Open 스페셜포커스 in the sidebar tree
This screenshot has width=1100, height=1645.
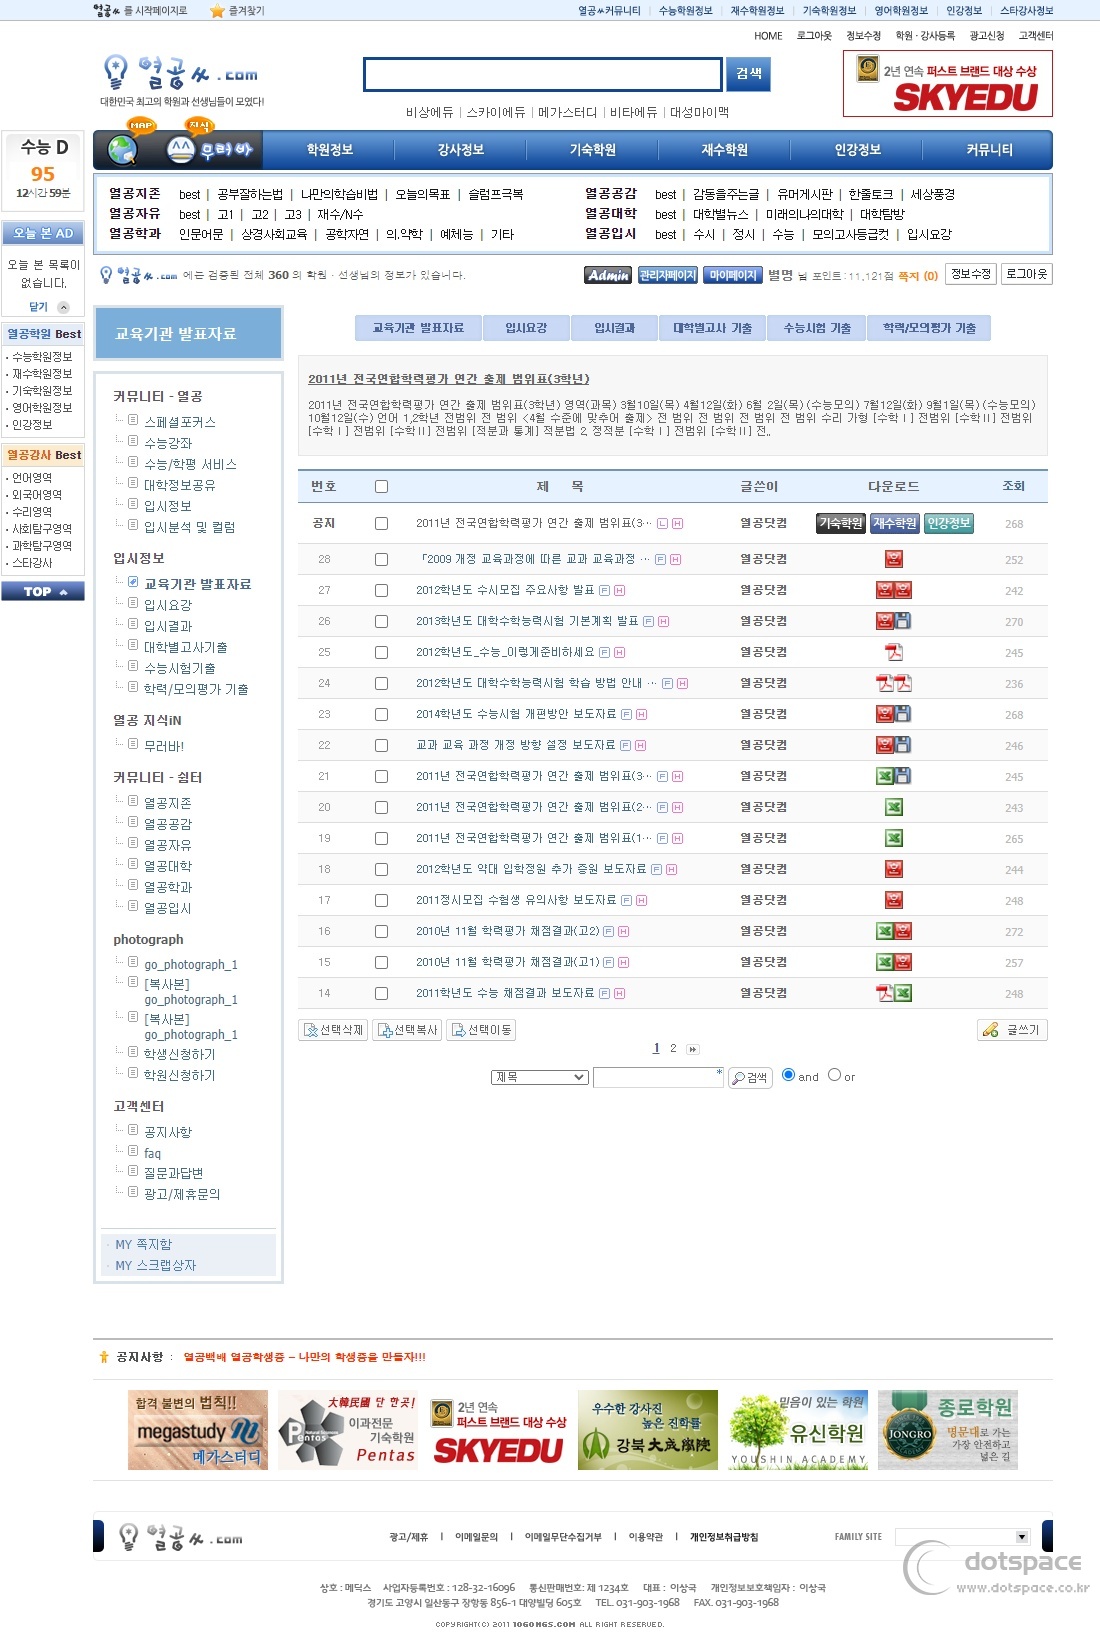[x=180, y=423]
